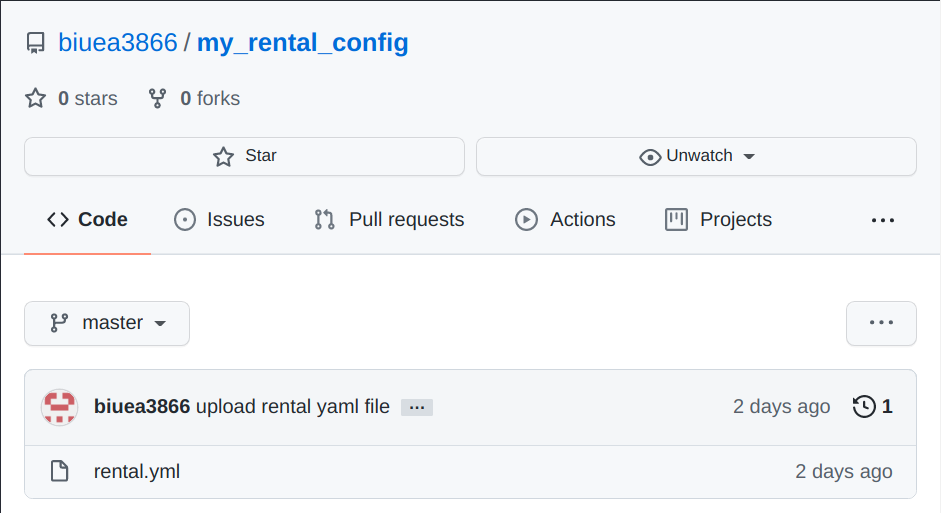Open the biuea3866 commit author name
The width and height of the screenshot is (941, 513).
[142, 407]
